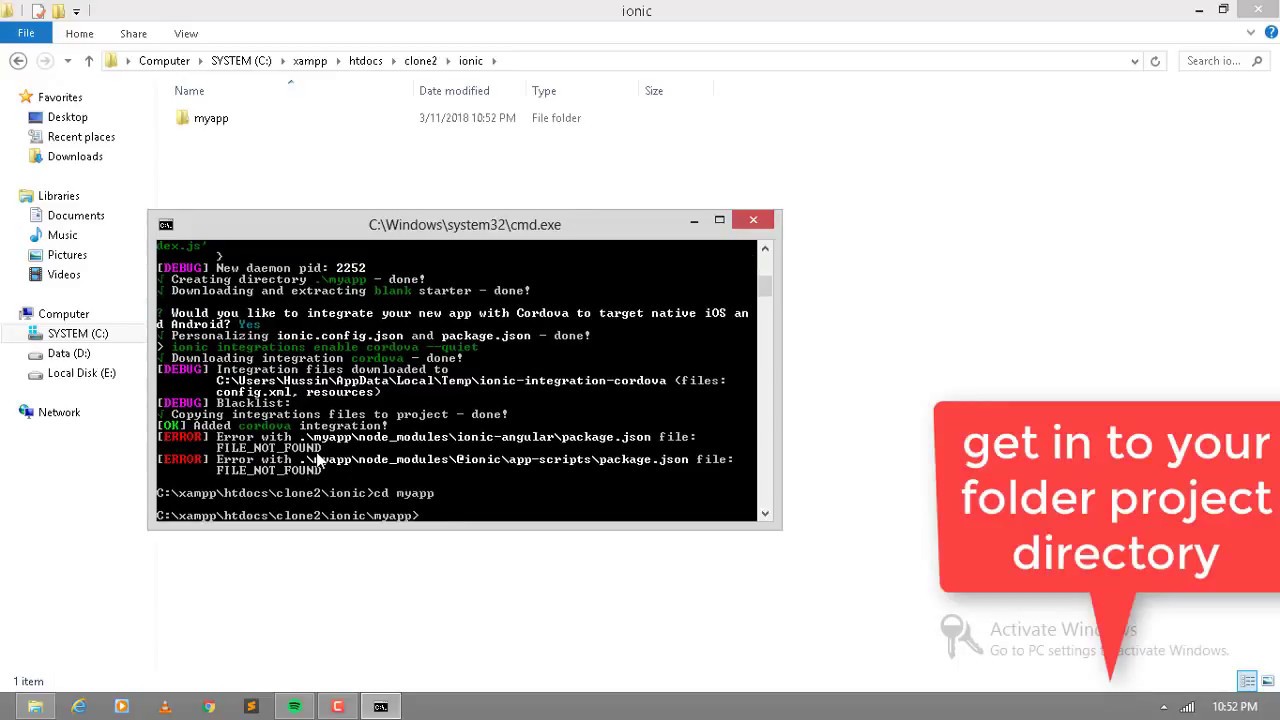Screen dimensions: 1280x720
Task: Click the New folder icon in title bar
Action: pos(58,11)
